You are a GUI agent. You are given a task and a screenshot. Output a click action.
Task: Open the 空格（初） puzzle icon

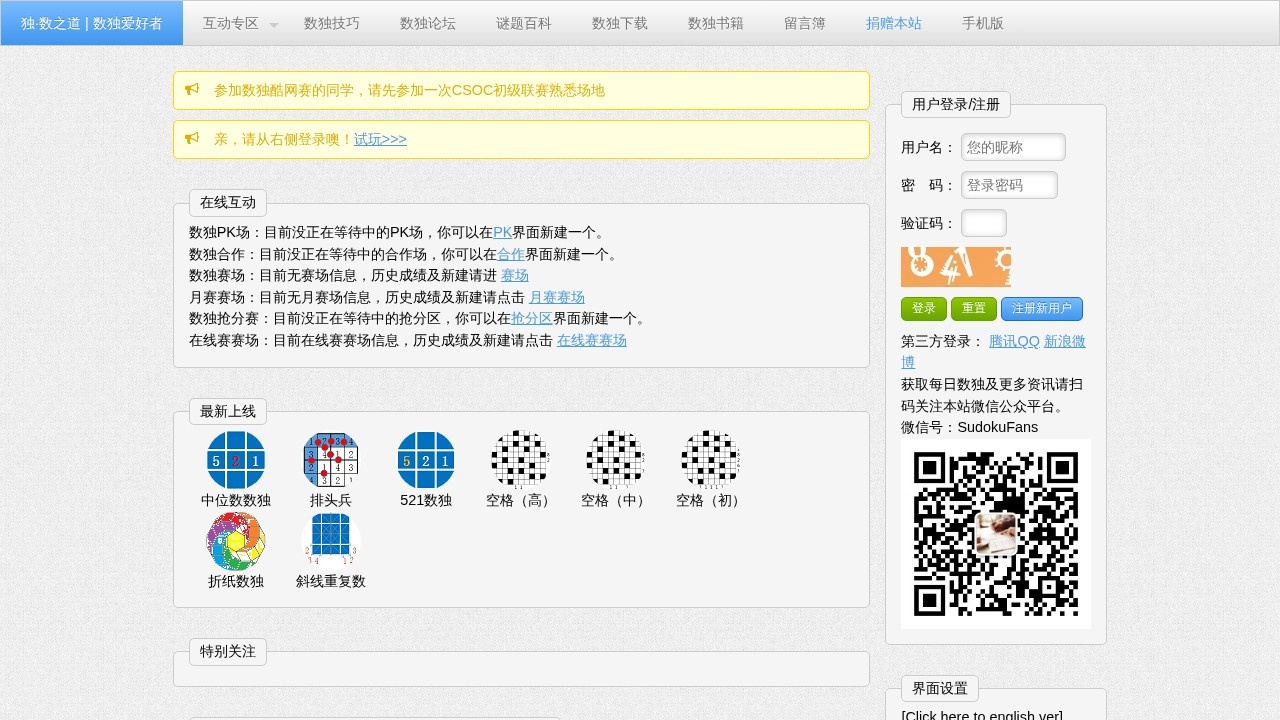710,460
